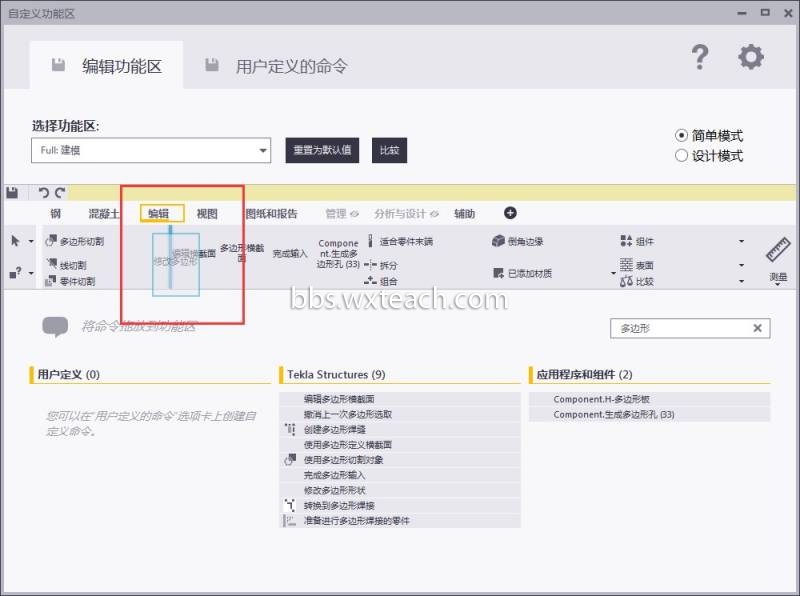
Task: Select the 简单模式 radio button
Action: pos(681,136)
